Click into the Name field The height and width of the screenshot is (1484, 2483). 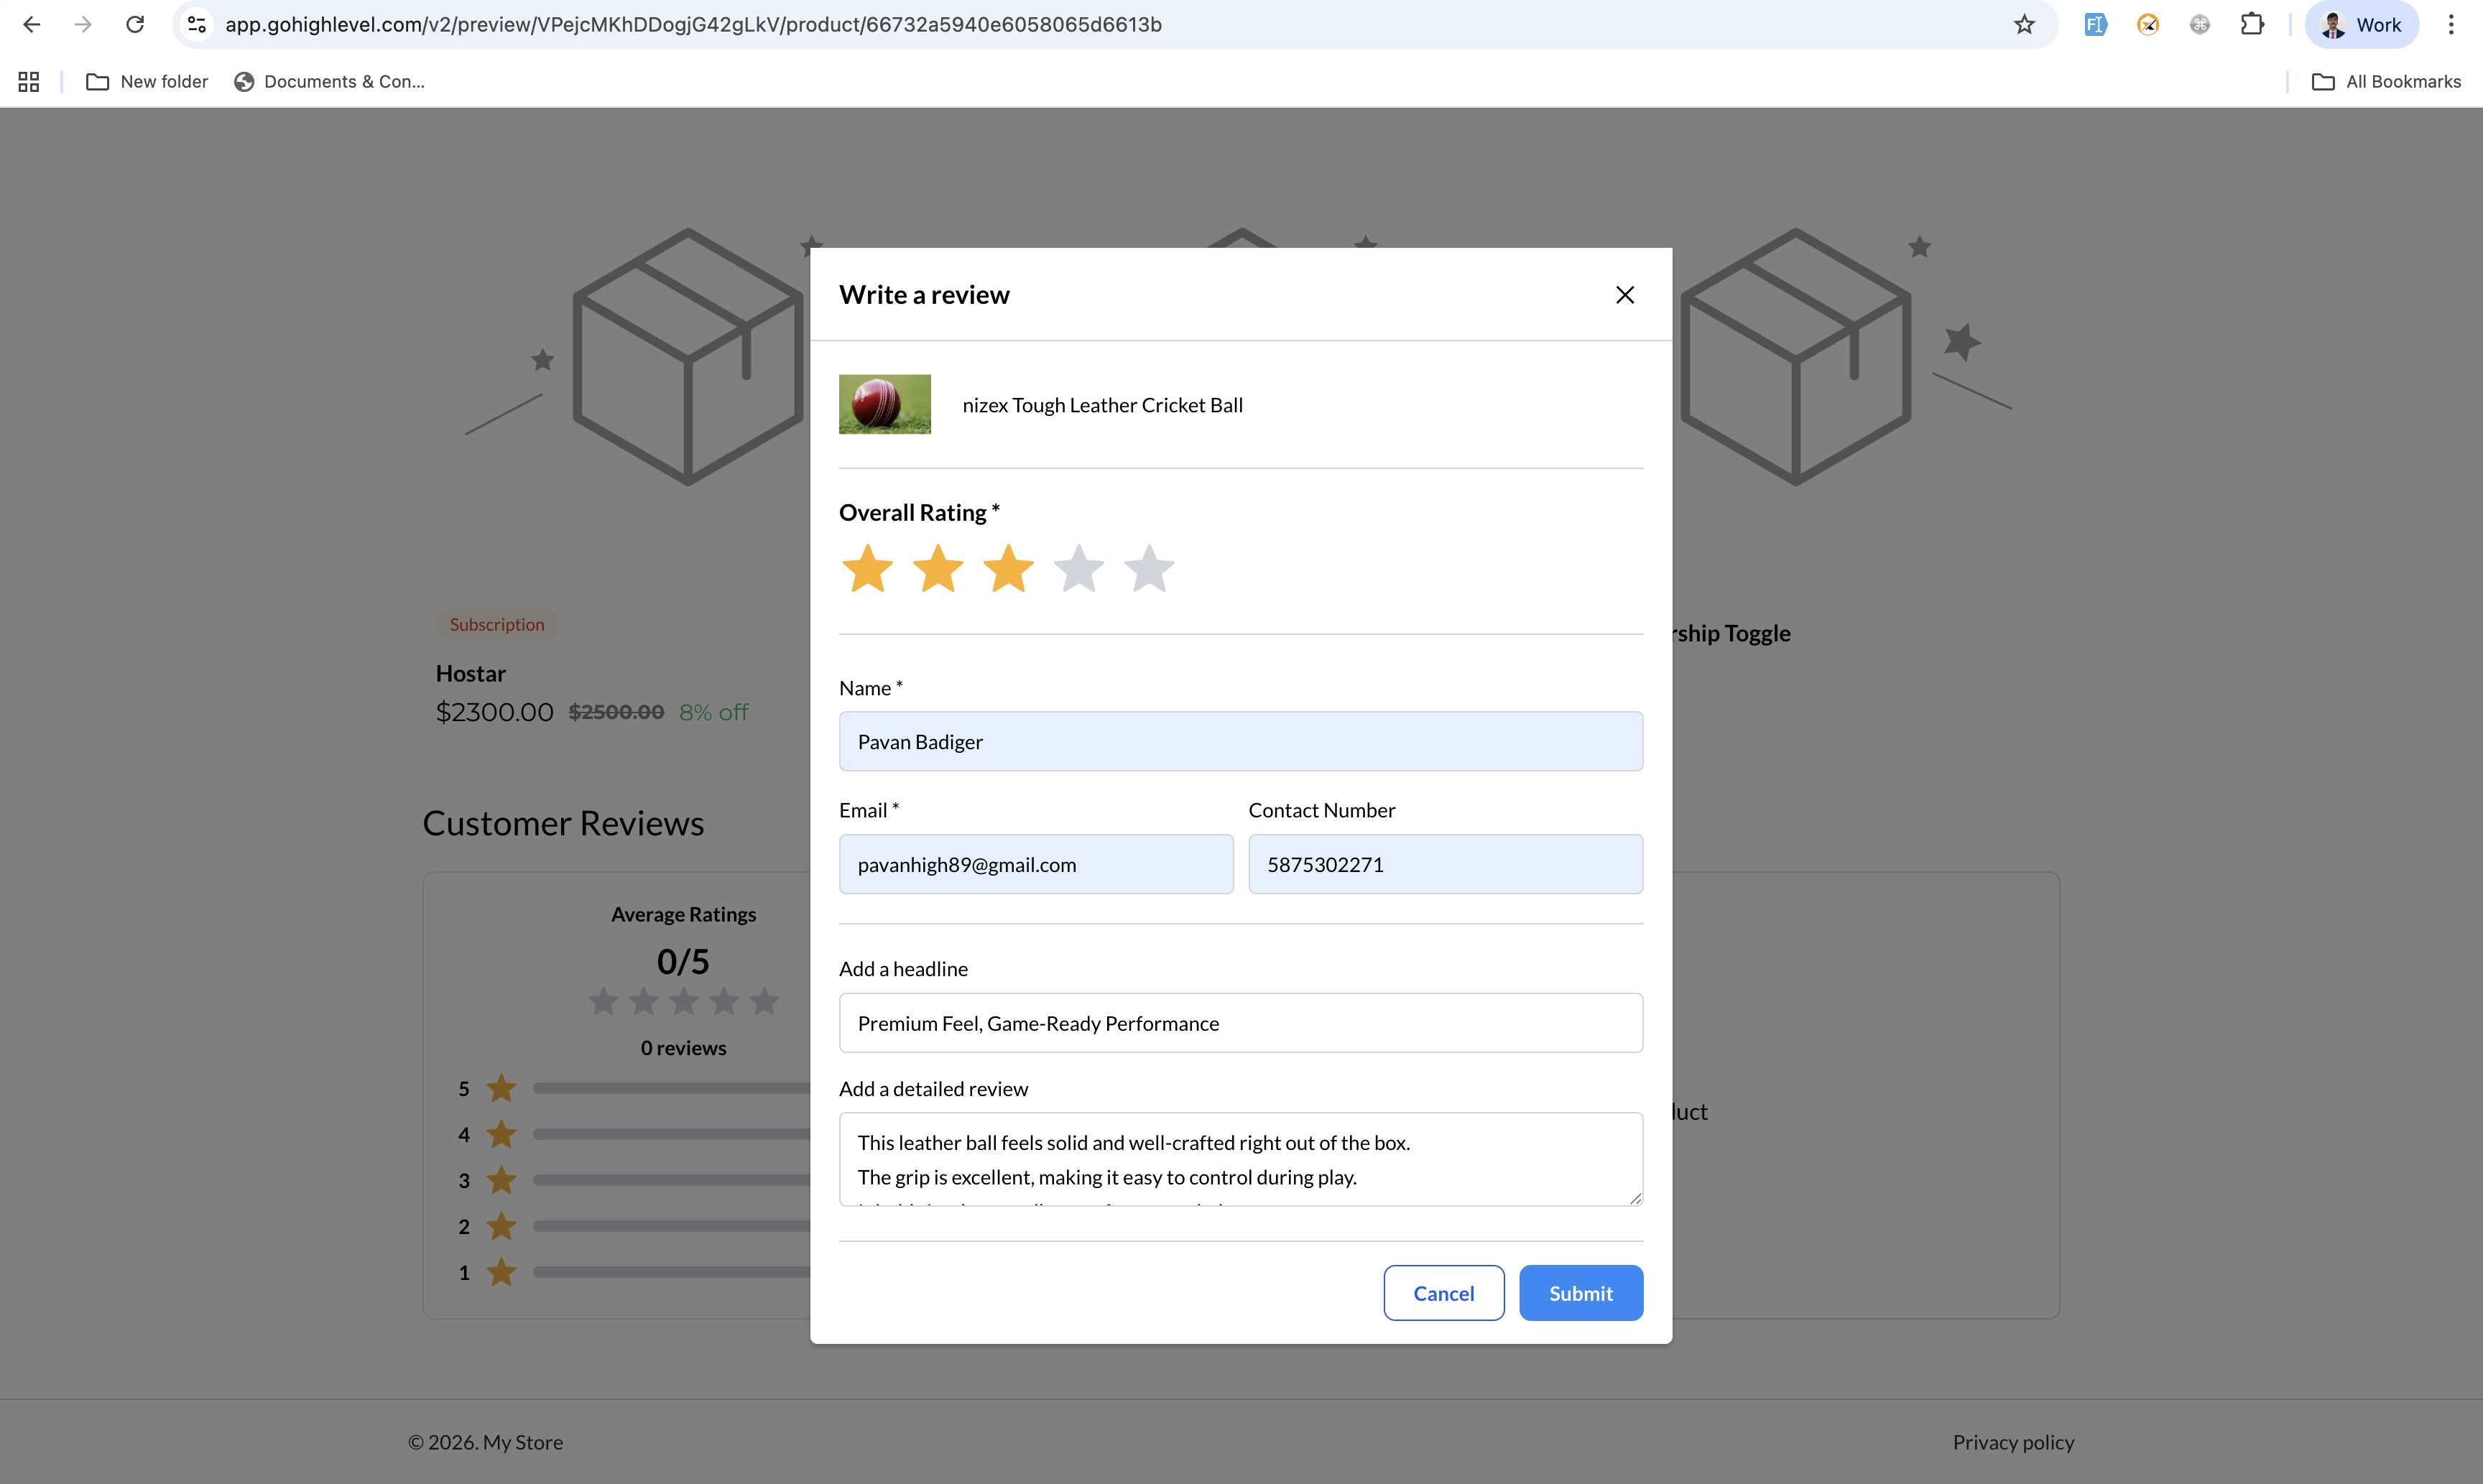click(1240, 741)
